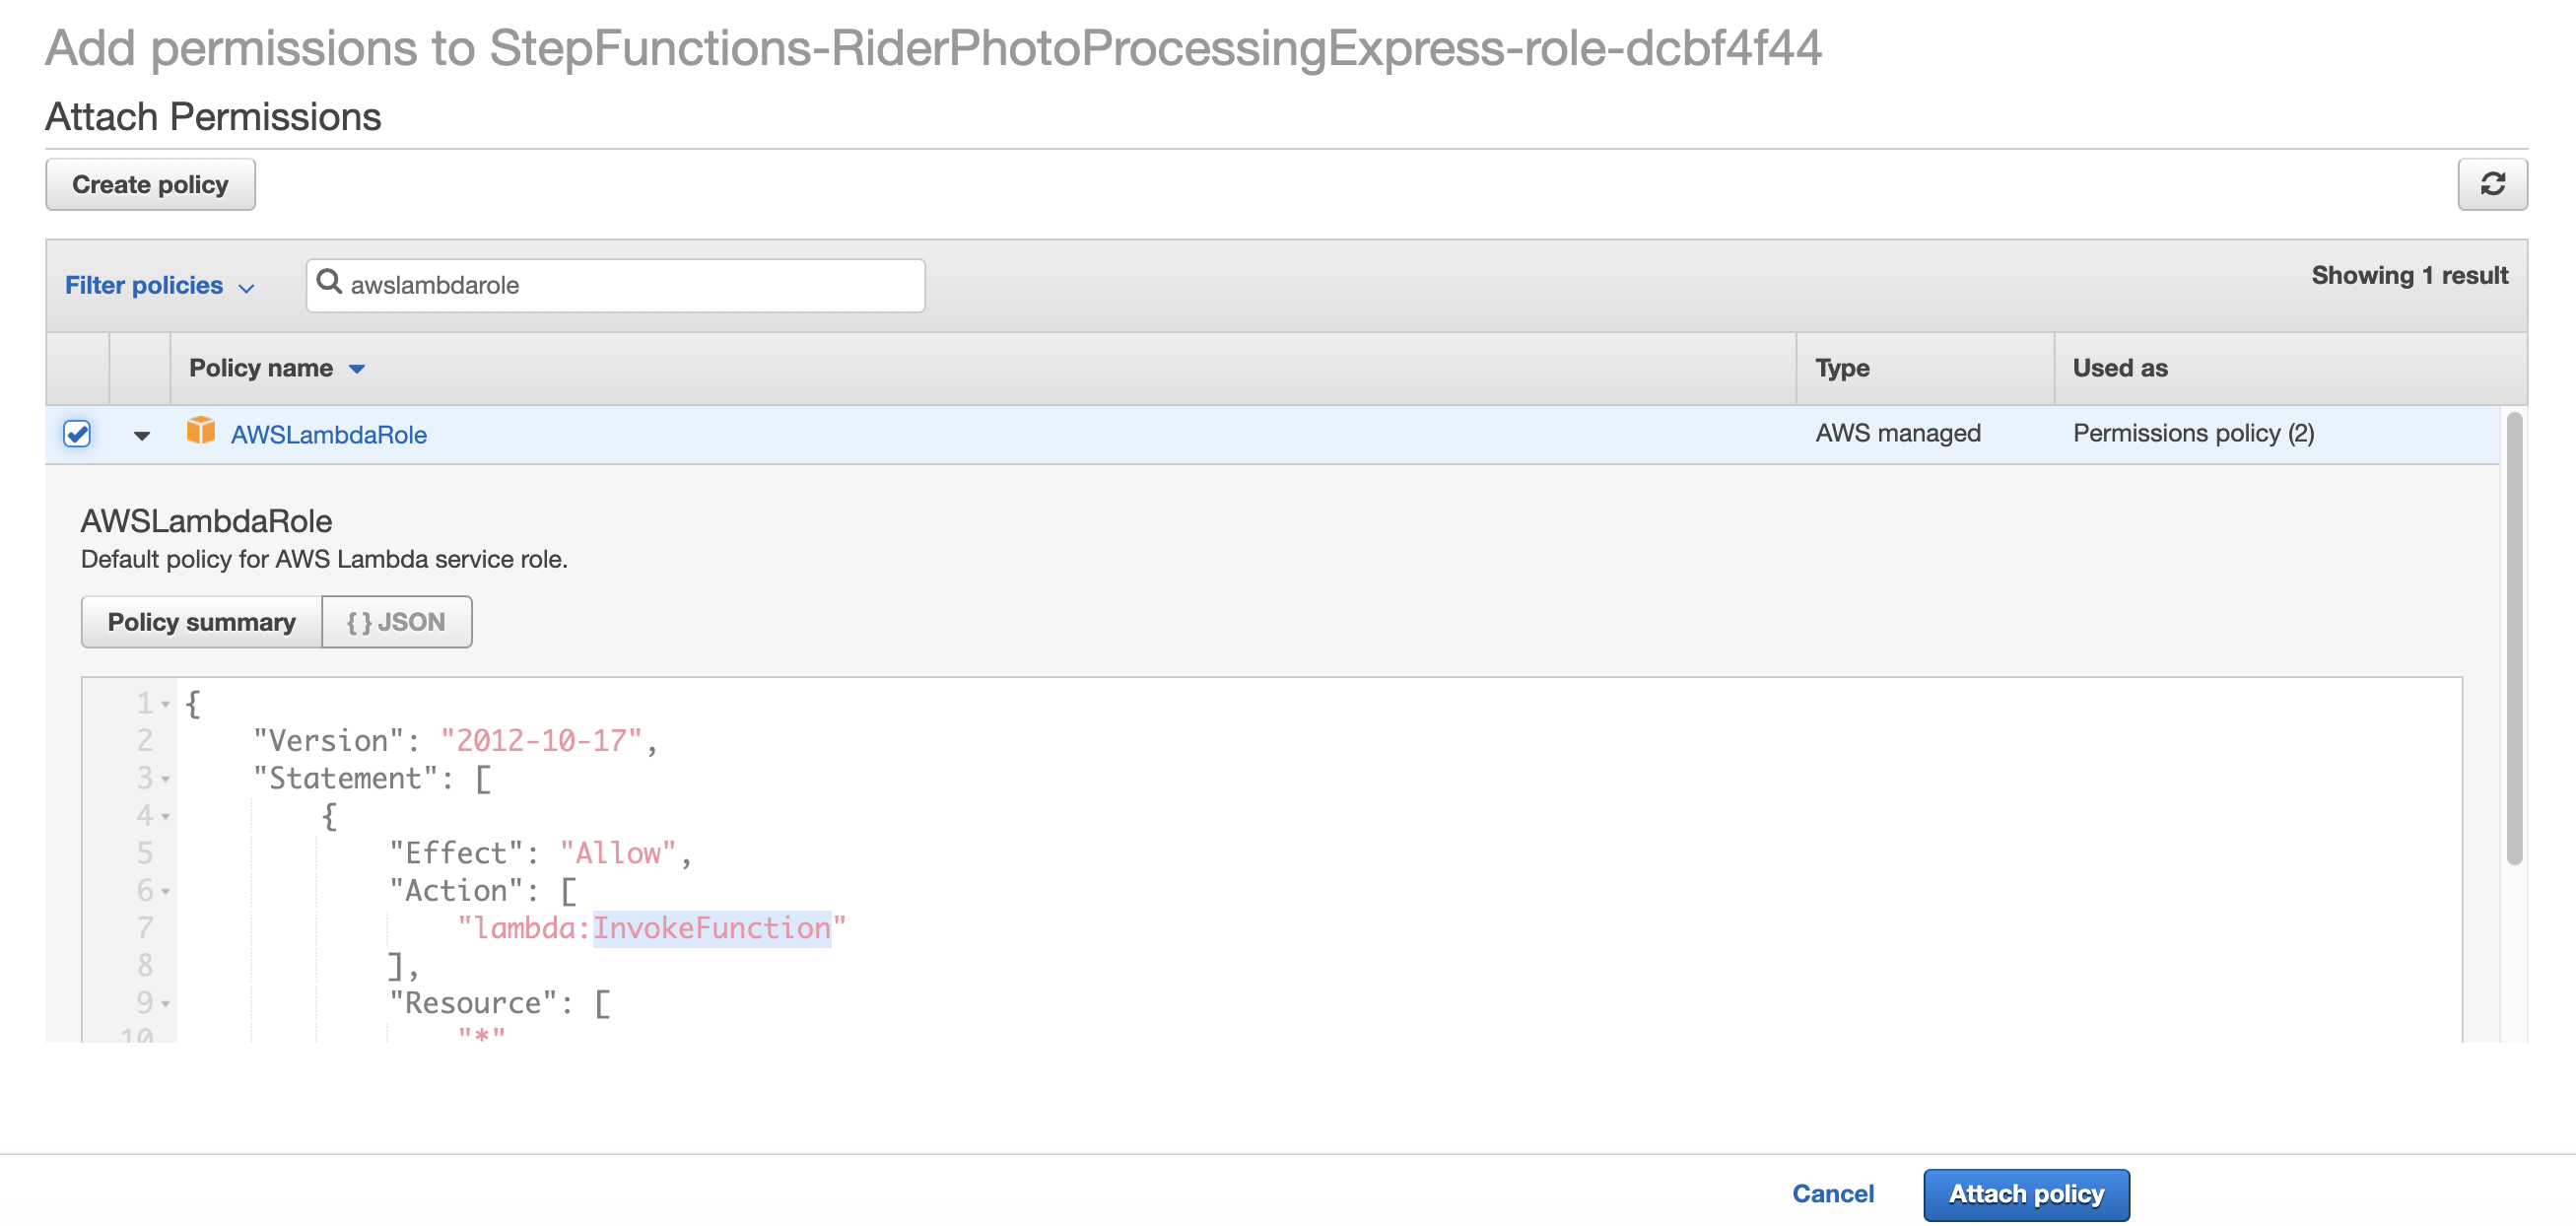
Task: Switch to the Policy summary tab
Action: point(202,622)
